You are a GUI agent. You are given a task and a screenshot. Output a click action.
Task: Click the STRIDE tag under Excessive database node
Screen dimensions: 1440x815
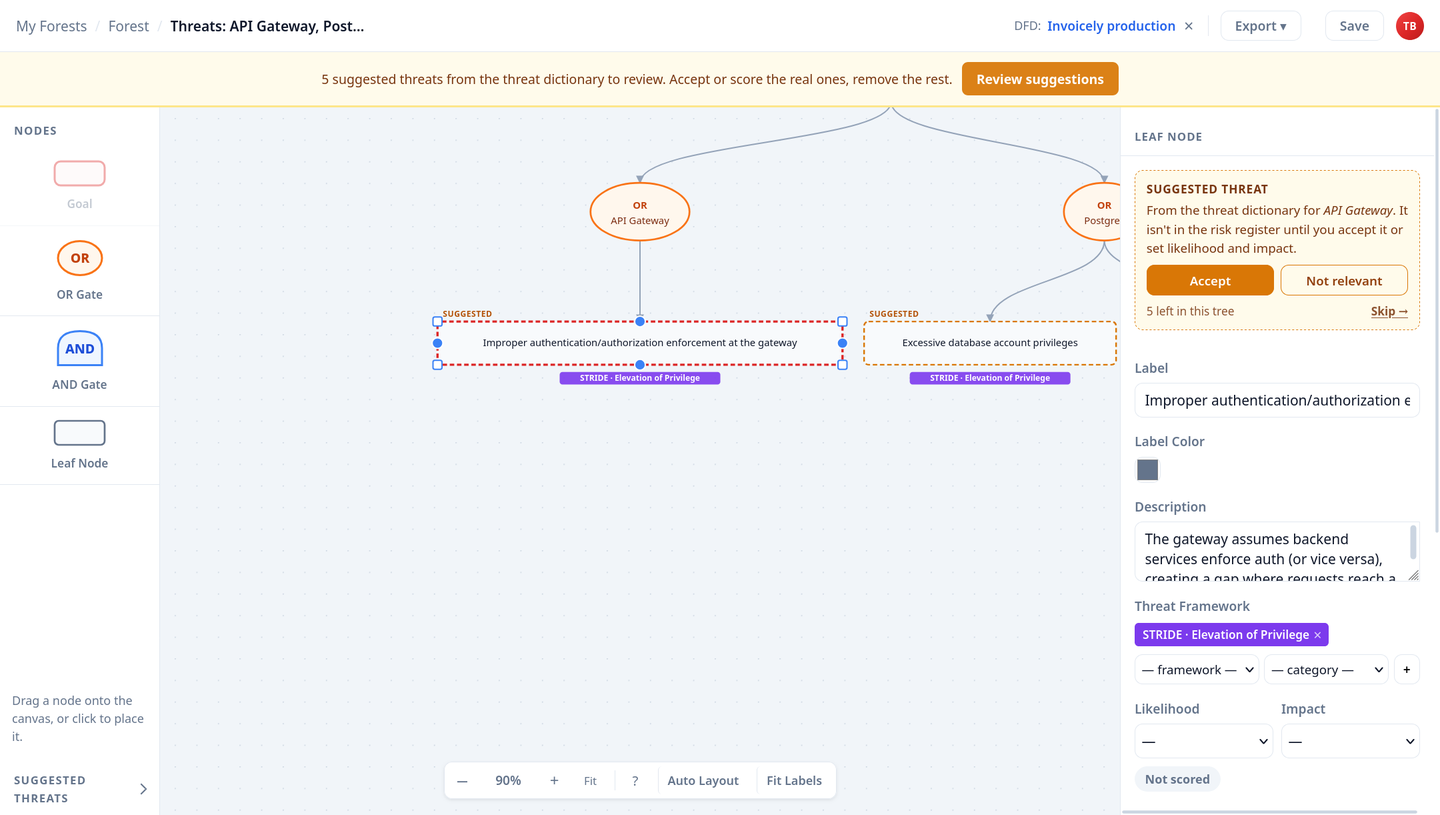coord(990,378)
